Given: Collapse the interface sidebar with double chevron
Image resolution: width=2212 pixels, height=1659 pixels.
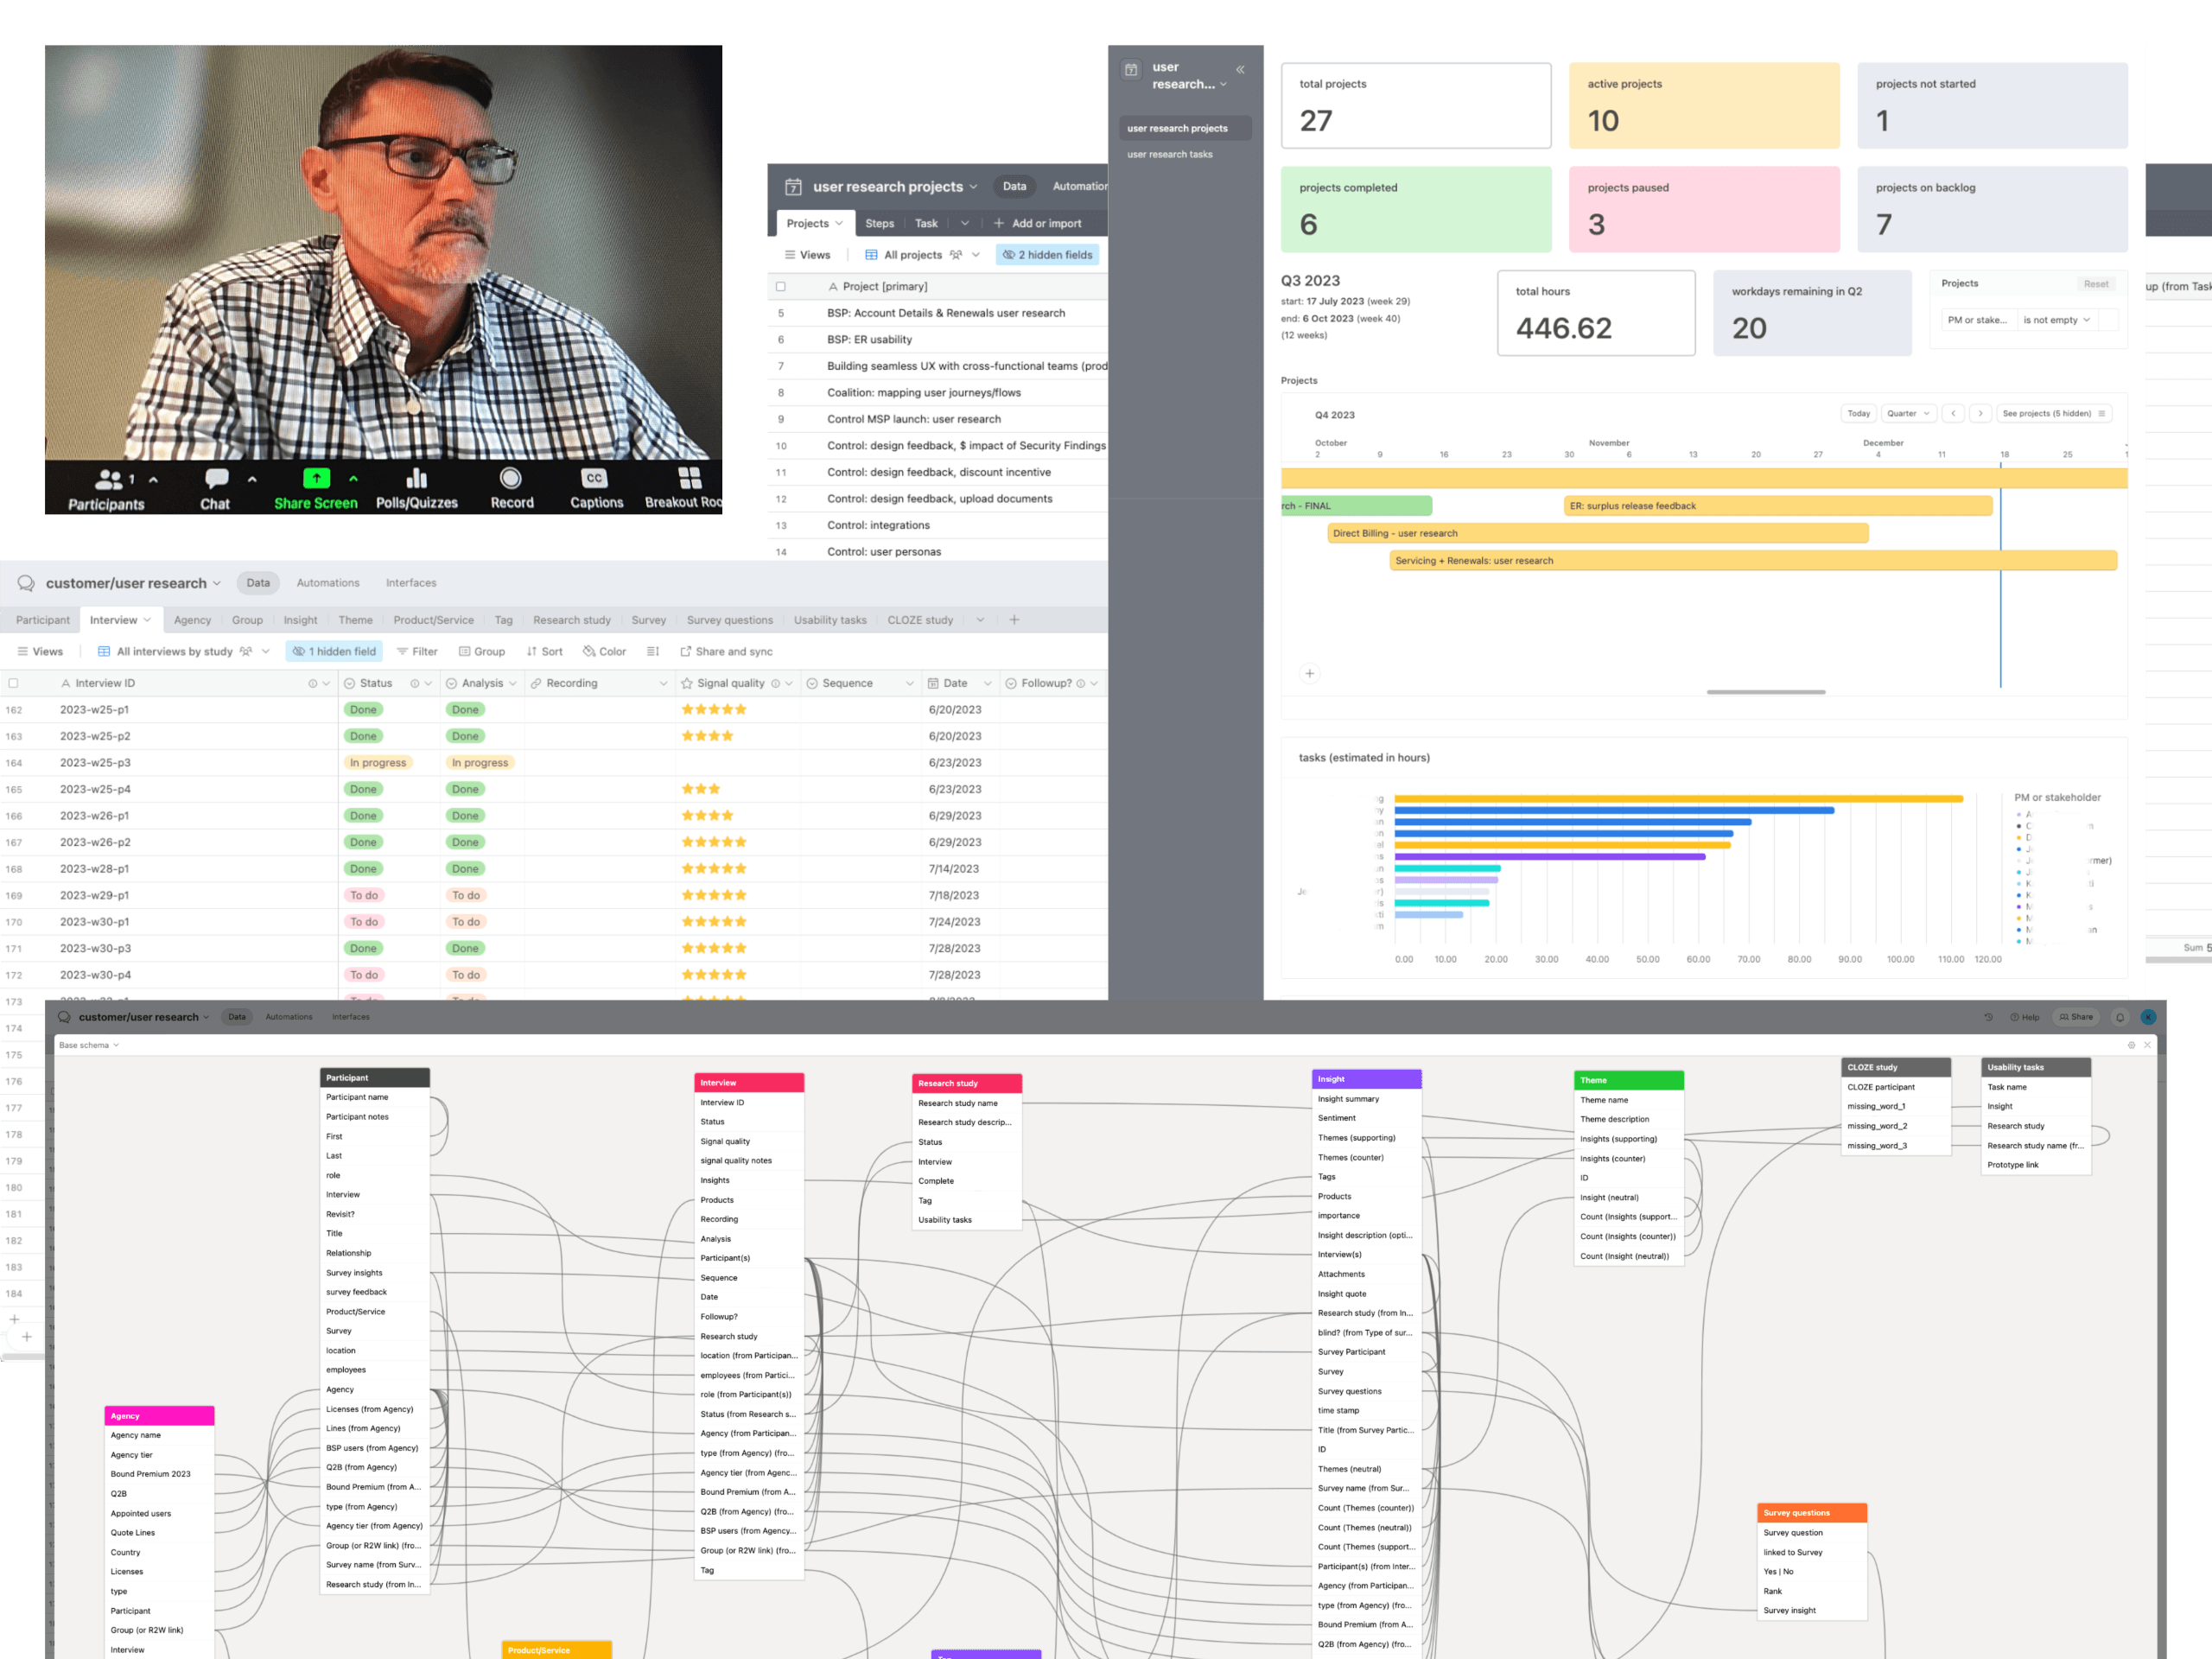Looking at the screenshot, I should pos(1240,70).
